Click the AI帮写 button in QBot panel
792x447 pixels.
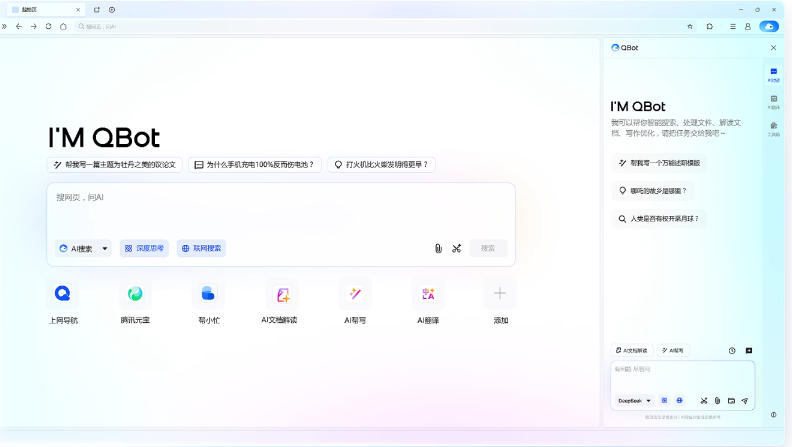coord(672,351)
